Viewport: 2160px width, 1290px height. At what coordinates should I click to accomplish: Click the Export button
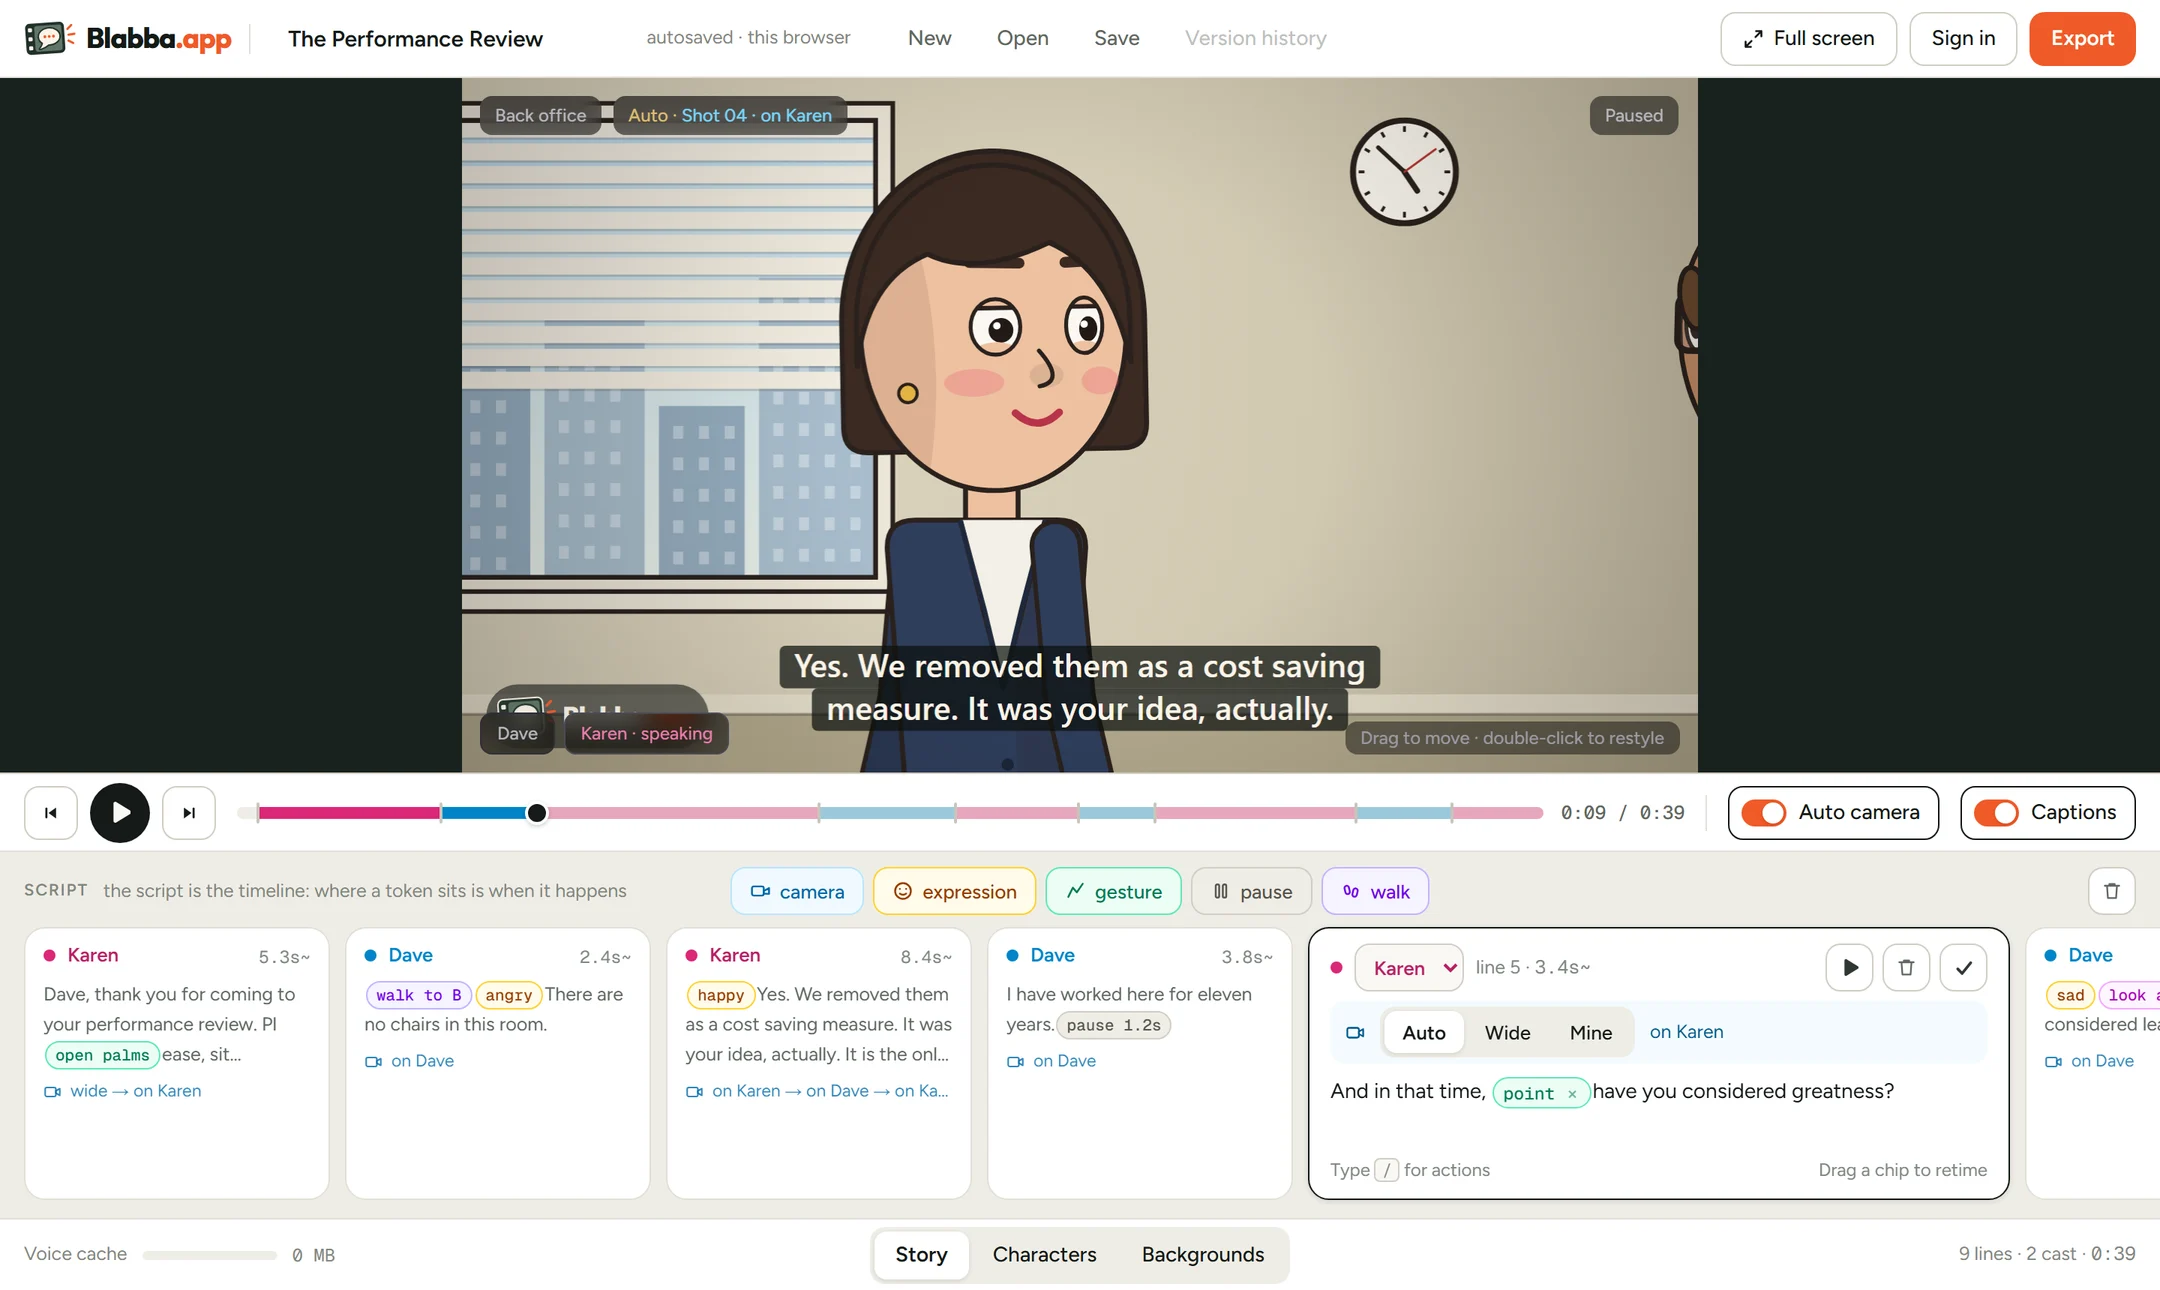pos(2082,38)
